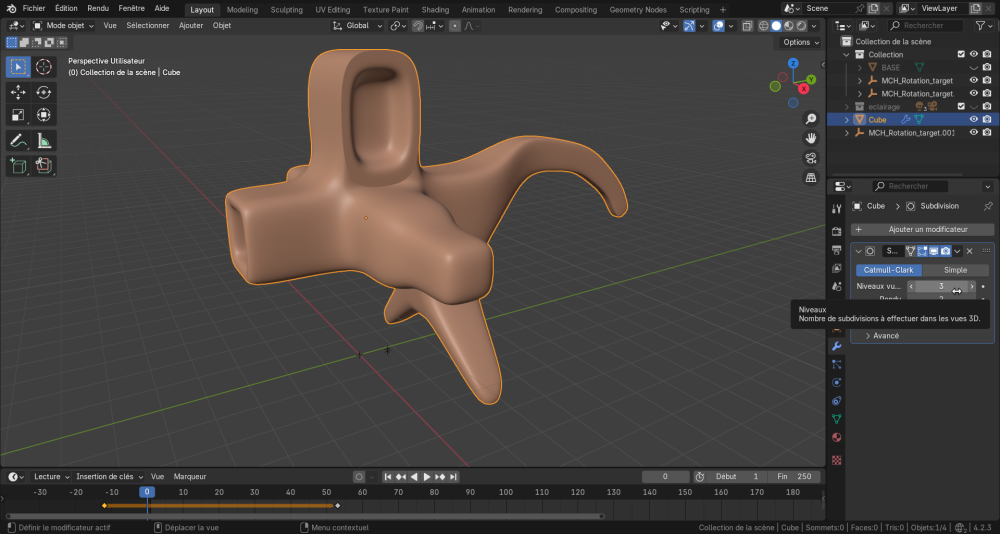This screenshot has height=534, width=1000.
Task: Pick the Scale tool icon
Action: pos(18,115)
